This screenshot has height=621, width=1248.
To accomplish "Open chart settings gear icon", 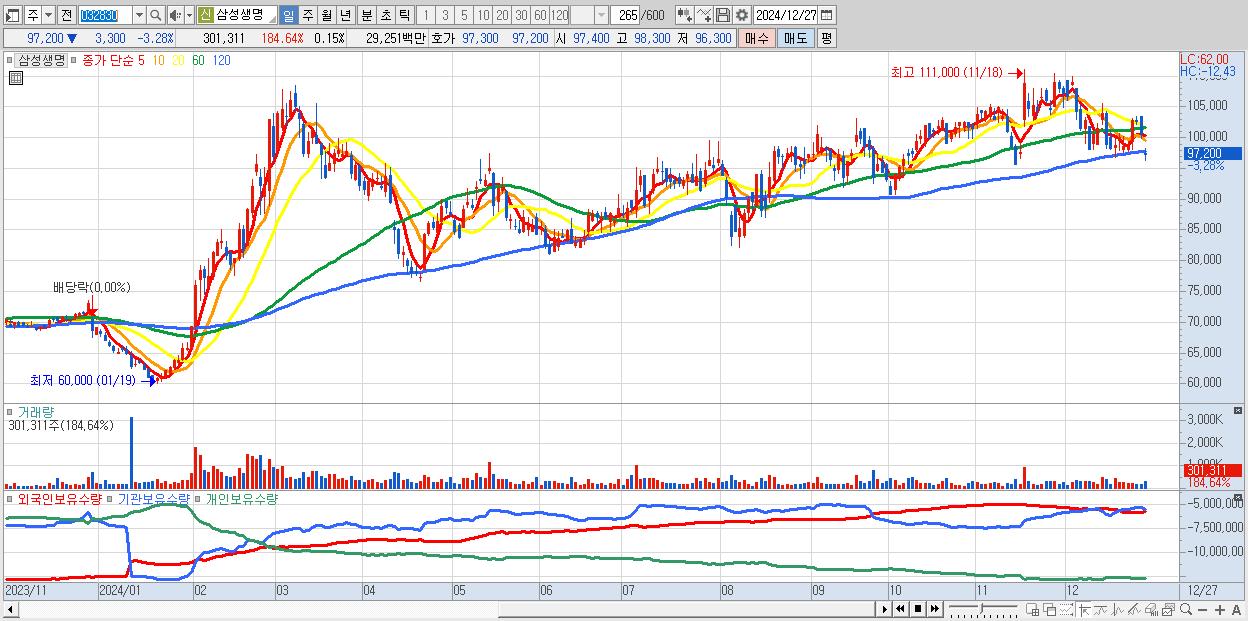I will tap(742, 15).
